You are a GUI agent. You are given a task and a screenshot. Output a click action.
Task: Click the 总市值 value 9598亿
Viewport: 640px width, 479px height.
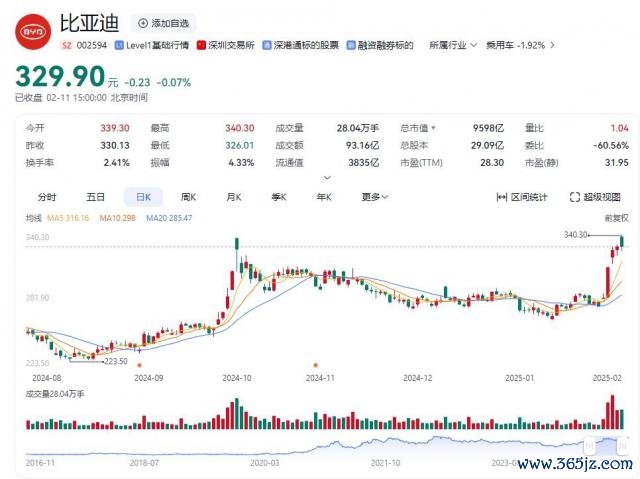point(488,128)
